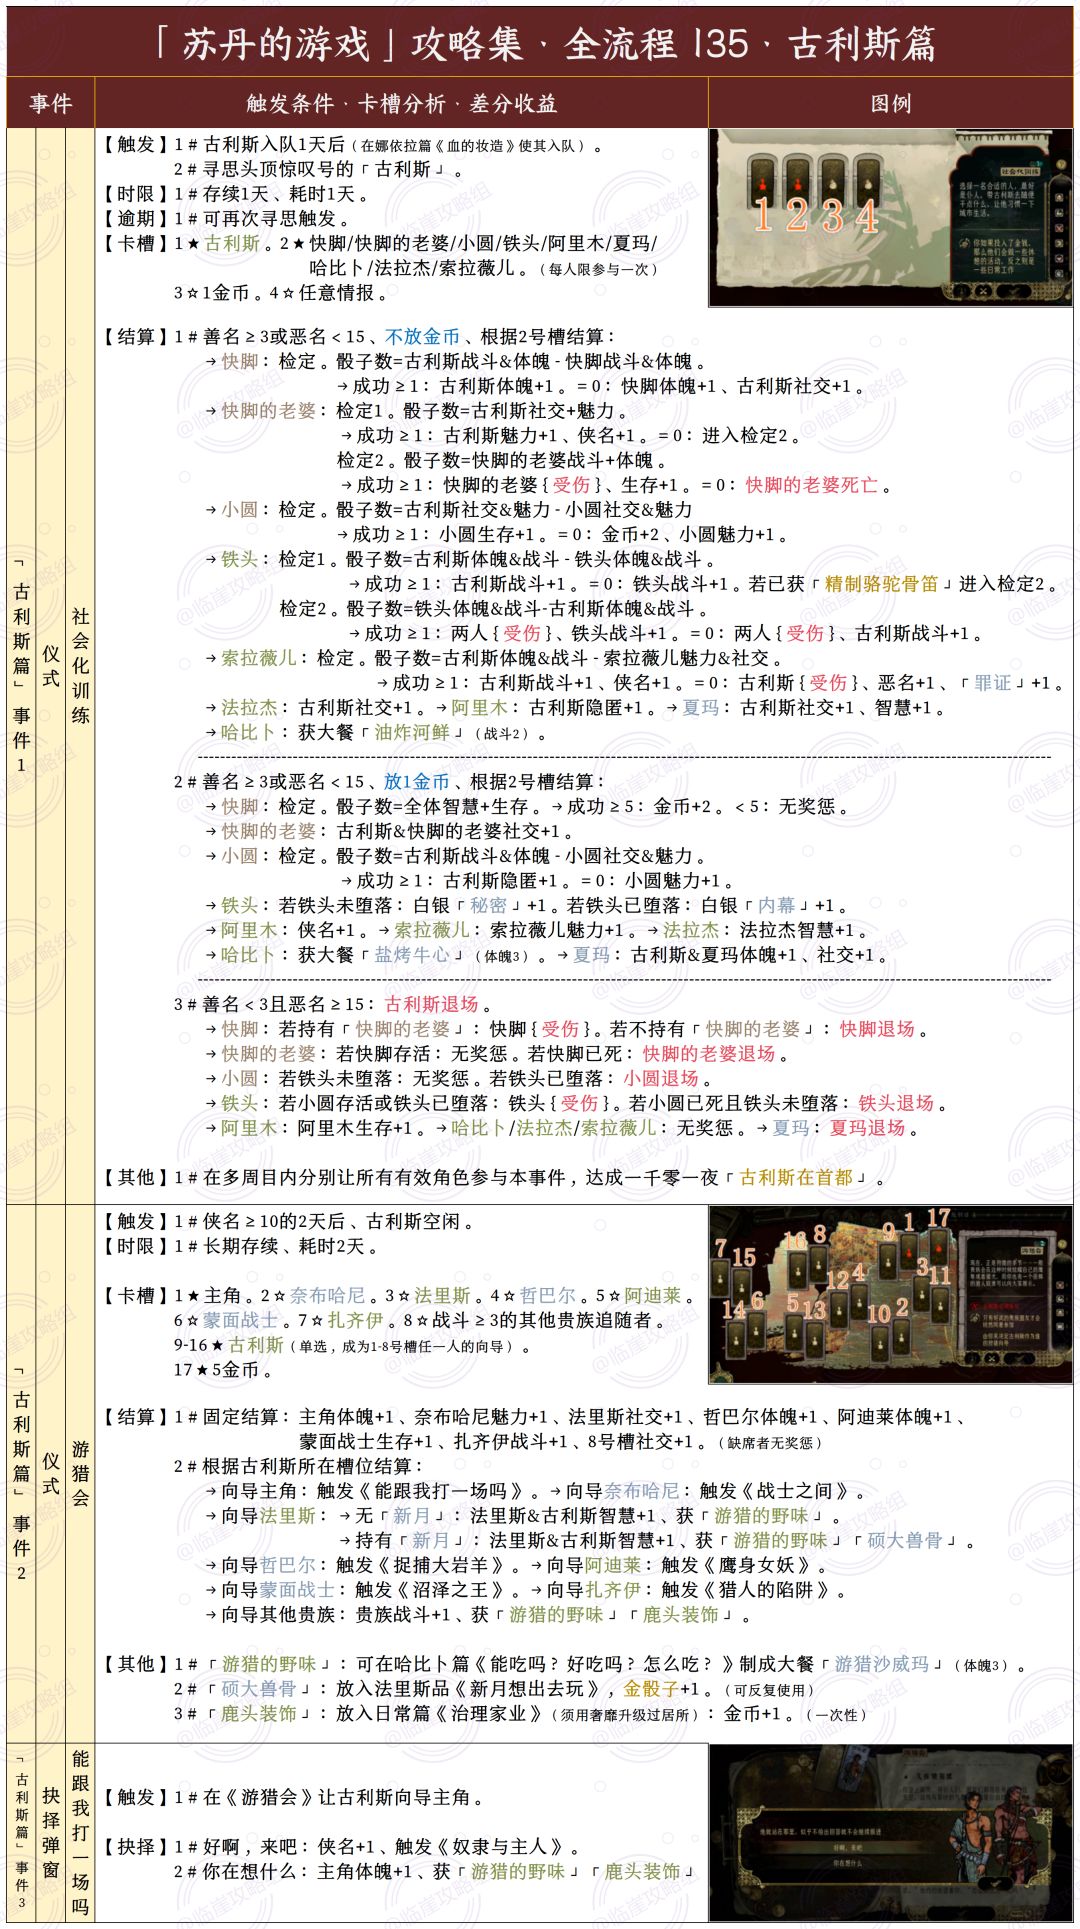Click the confirm checkmark in the Hunting Party screenshot
This screenshot has height=1929, width=1080.
tap(1020, 1358)
